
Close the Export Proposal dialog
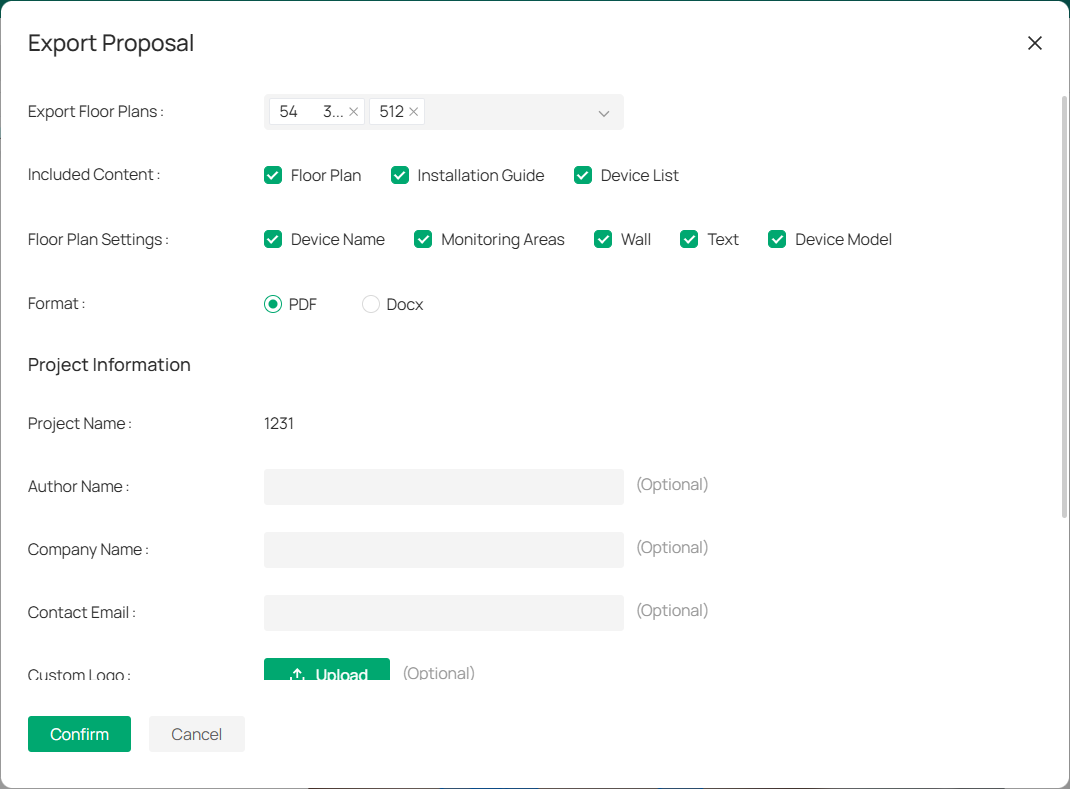pos(1034,43)
